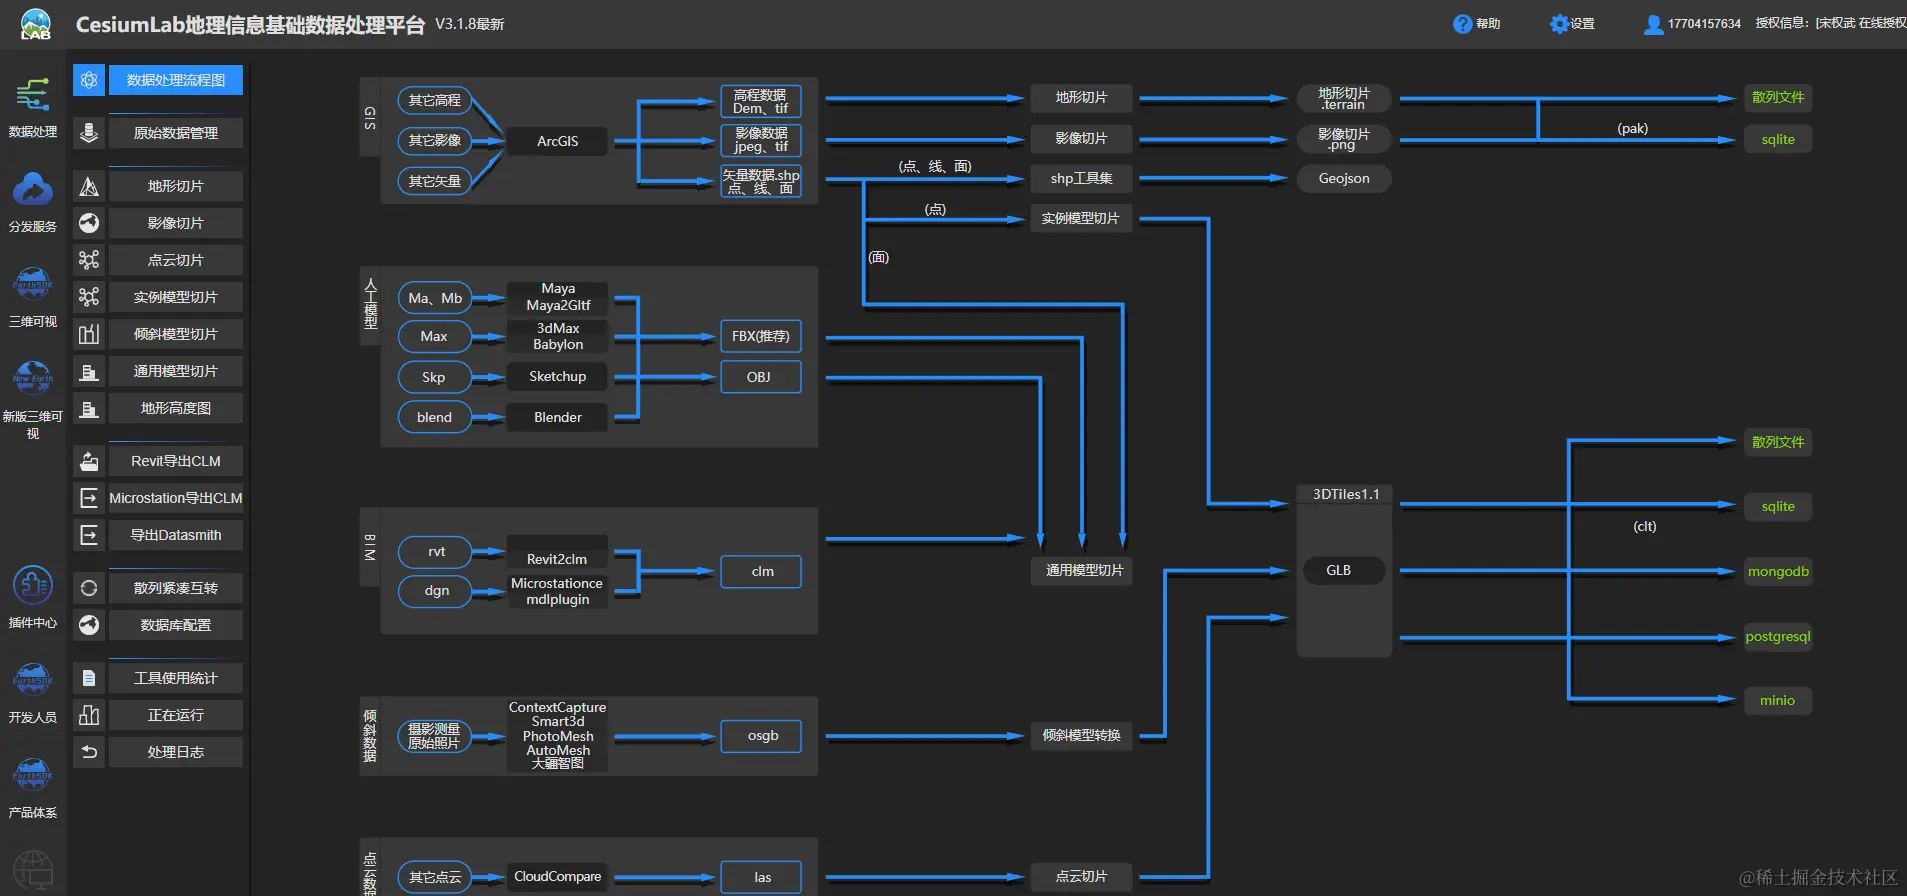Click the 点云切片 flowchart node
The image size is (1907, 896).
click(x=1081, y=876)
